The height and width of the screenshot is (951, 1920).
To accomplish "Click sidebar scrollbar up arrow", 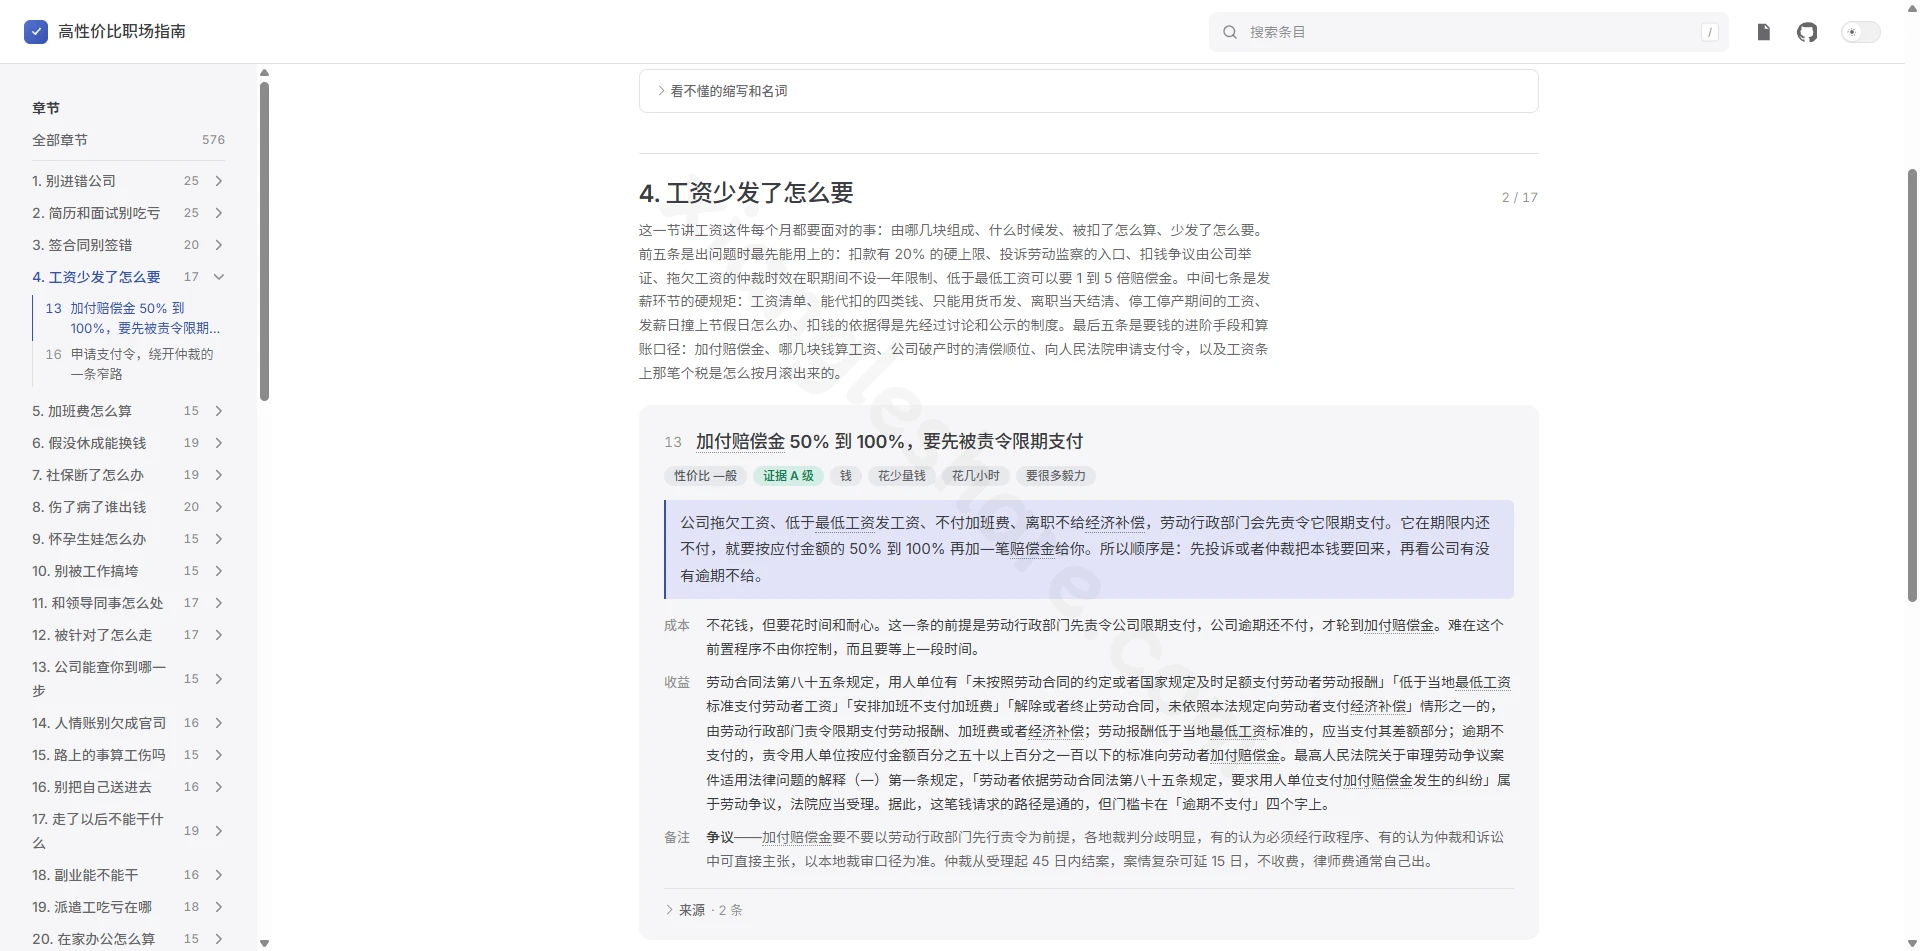I will tap(264, 72).
